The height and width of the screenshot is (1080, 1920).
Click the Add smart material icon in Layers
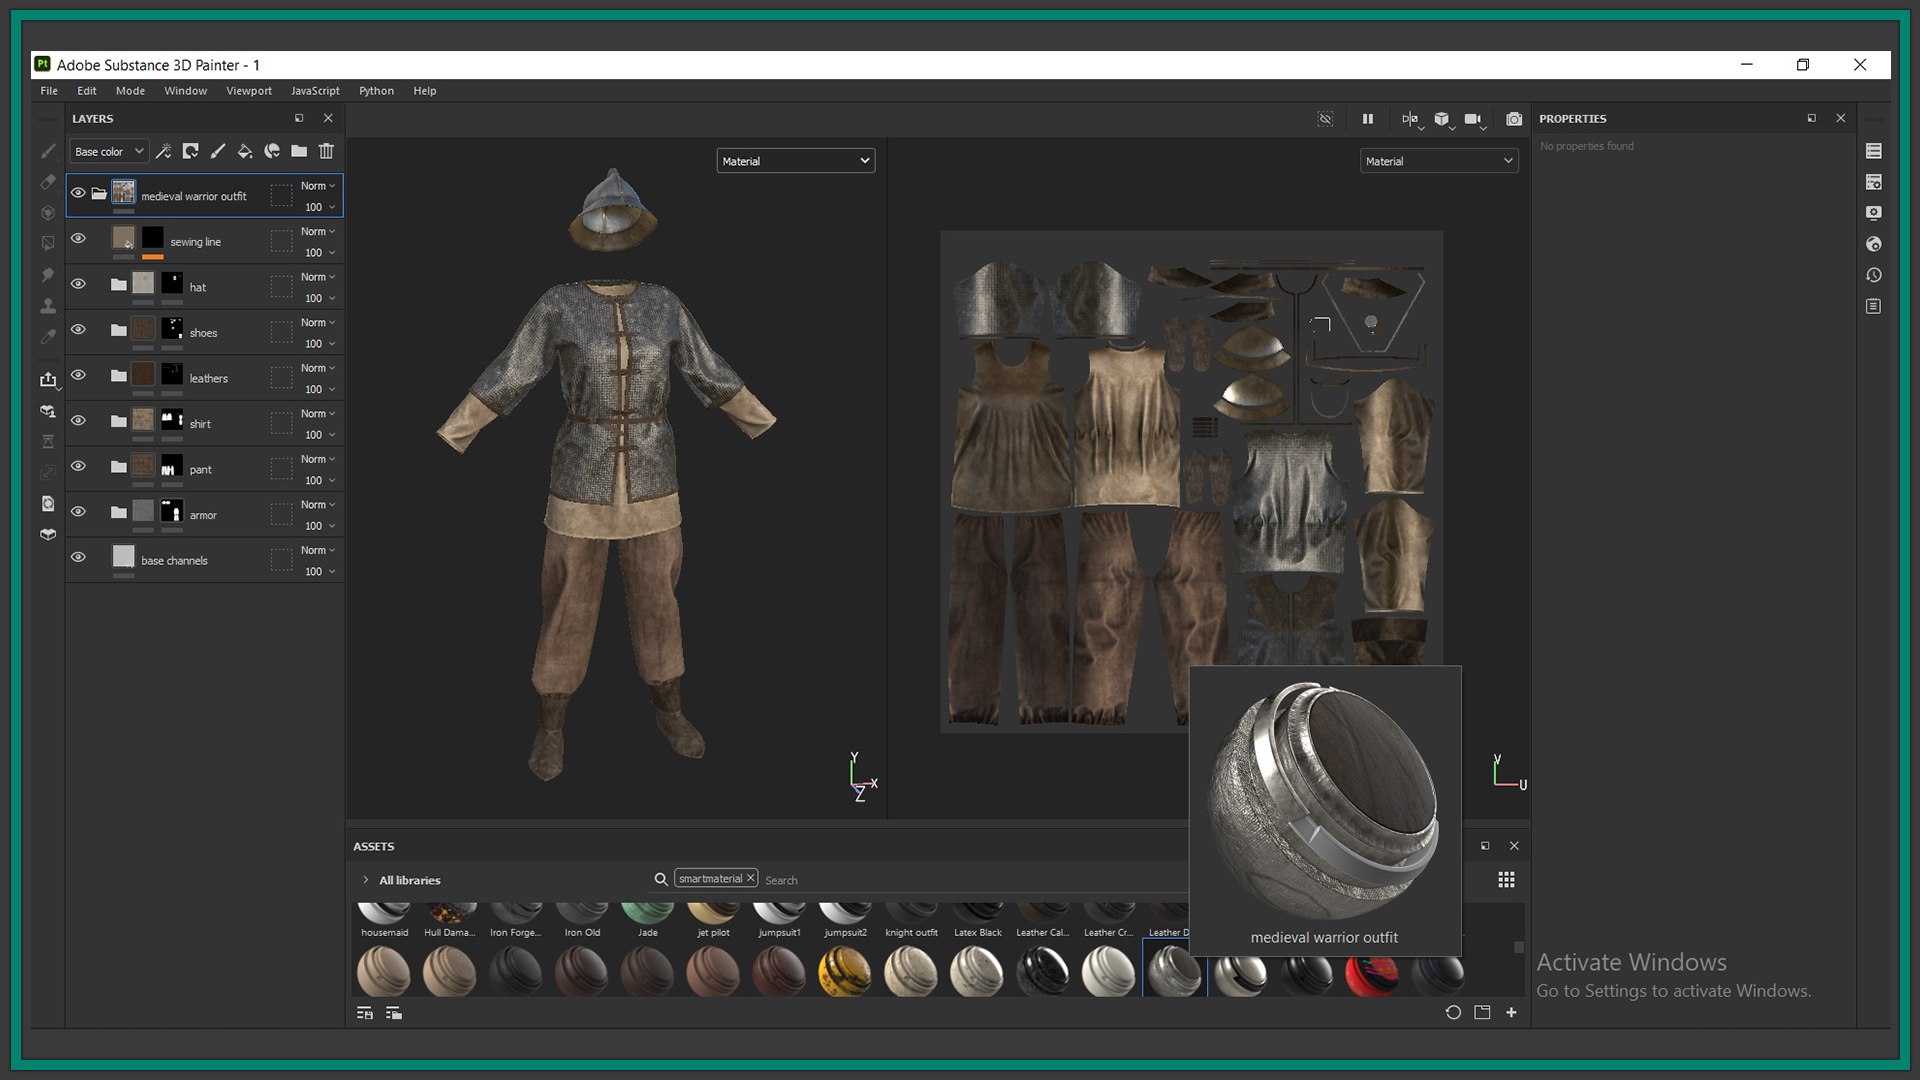[x=271, y=151]
